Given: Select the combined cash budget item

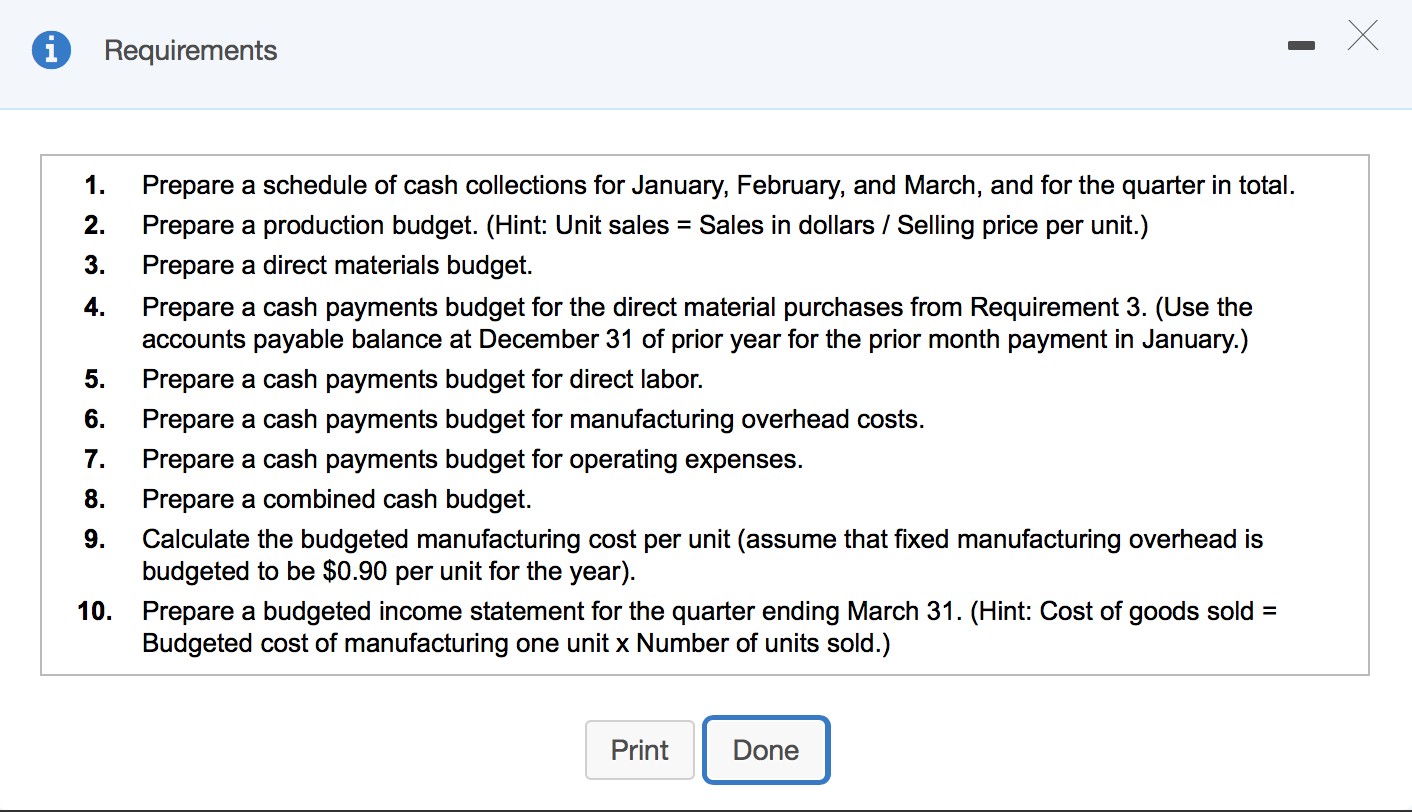Looking at the screenshot, I should pos(337,499).
